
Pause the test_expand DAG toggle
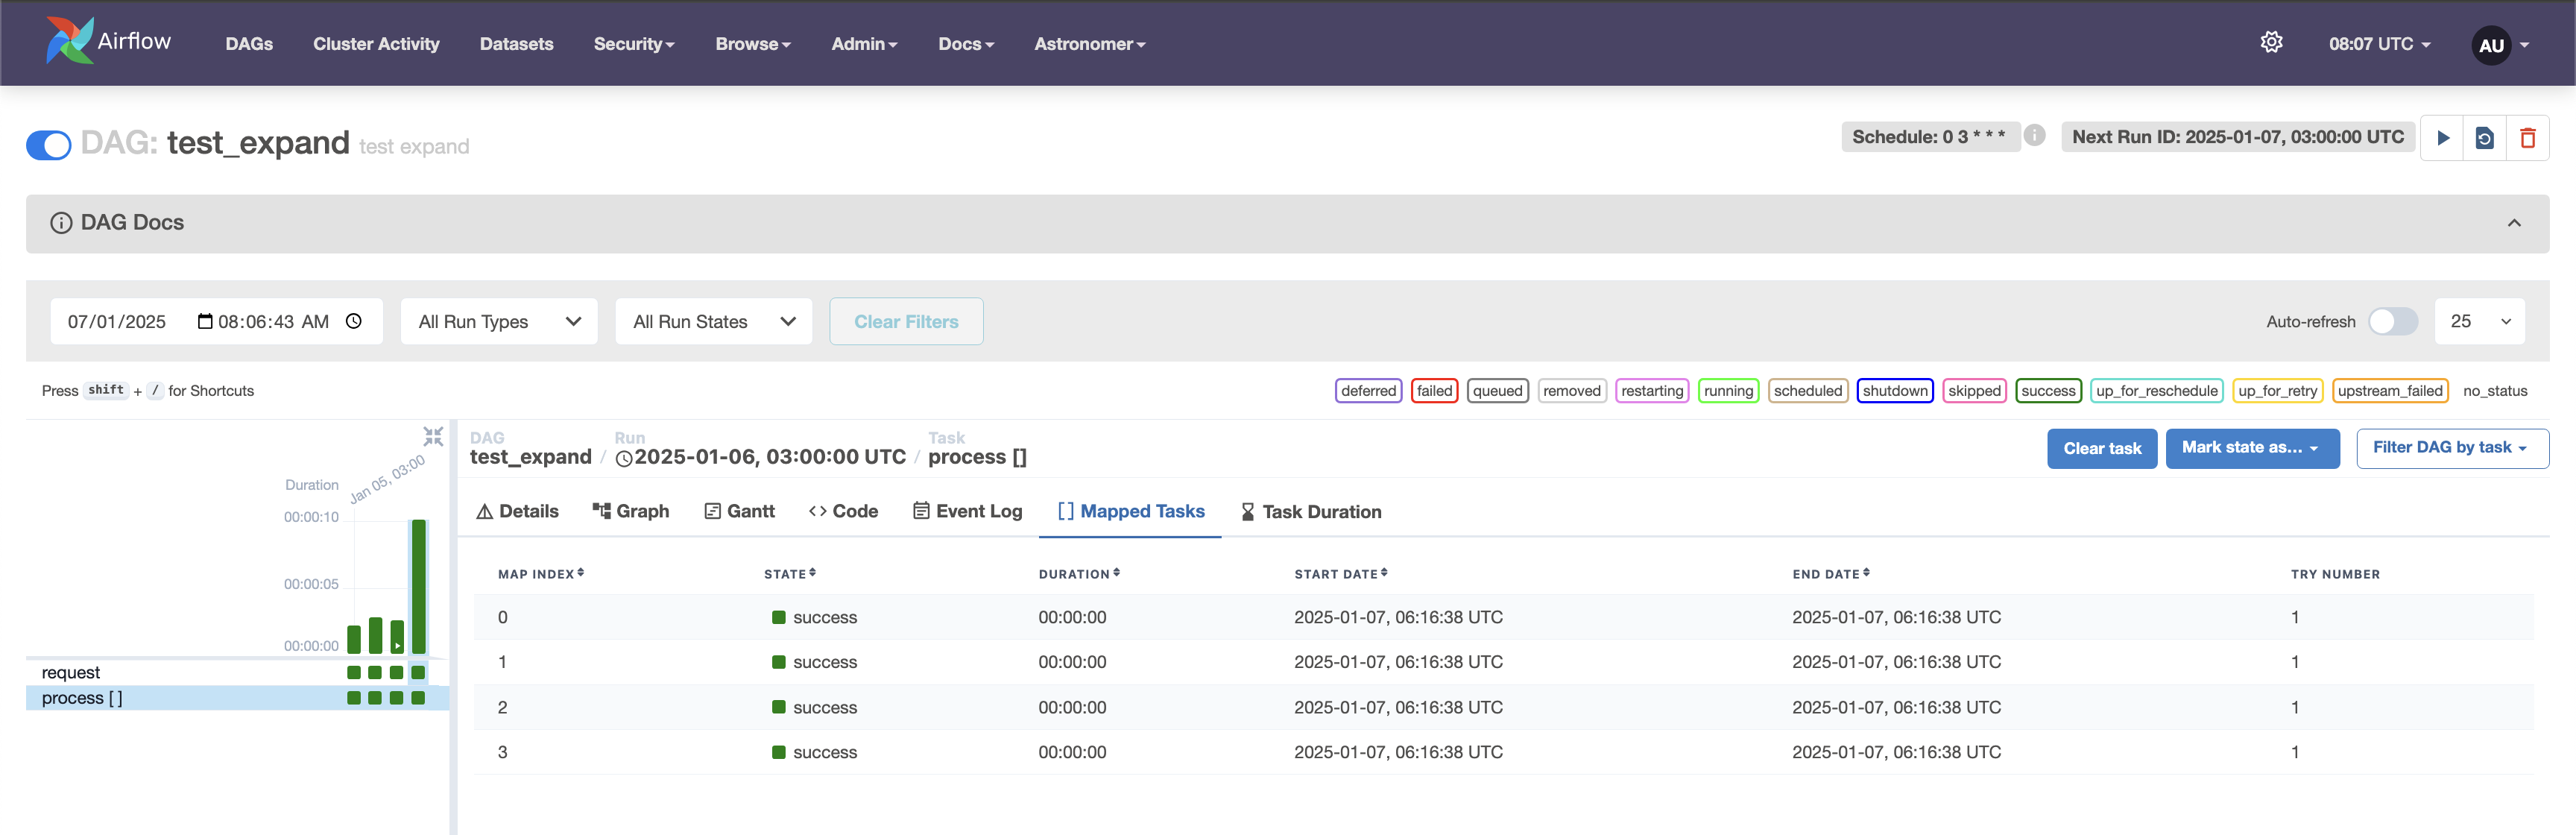click(x=49, y=145)
